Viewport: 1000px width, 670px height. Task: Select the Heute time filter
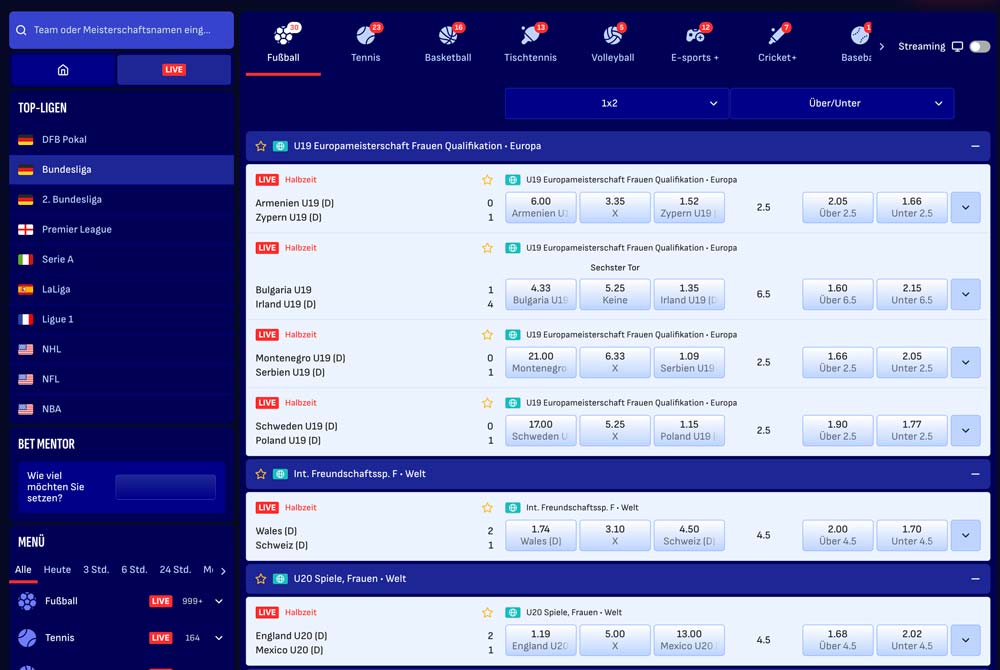56,569
